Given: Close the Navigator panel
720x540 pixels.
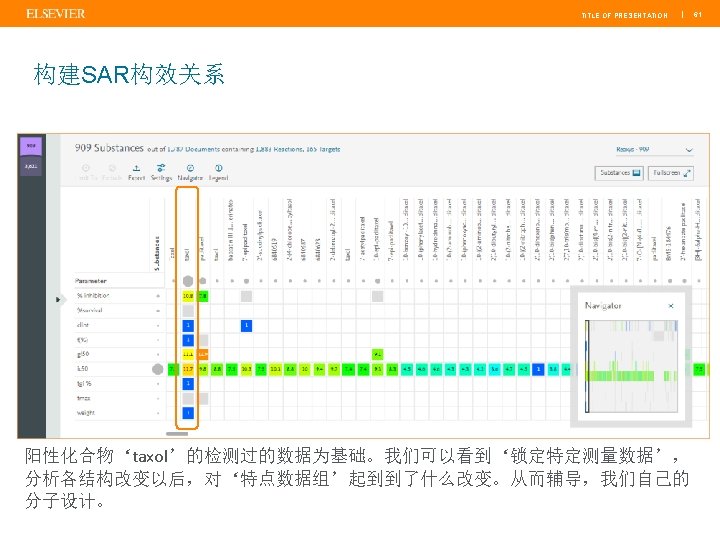Looking at the screenshot, I should [671, 306].
